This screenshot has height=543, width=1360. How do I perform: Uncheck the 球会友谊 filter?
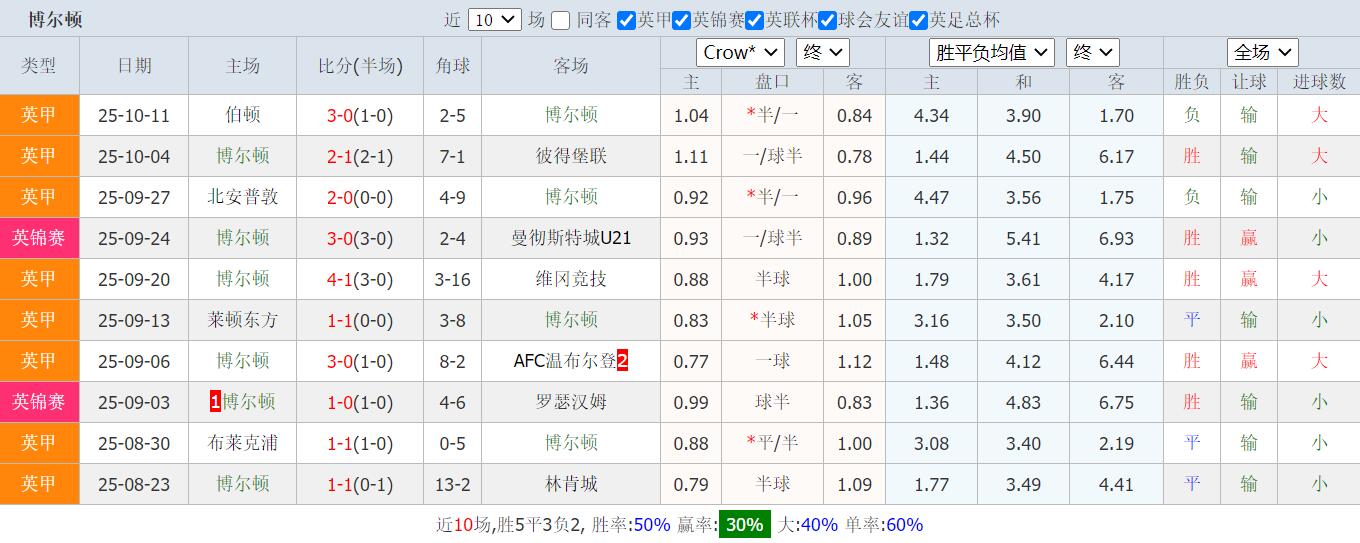pyautogui.click(x=828, y=20)
